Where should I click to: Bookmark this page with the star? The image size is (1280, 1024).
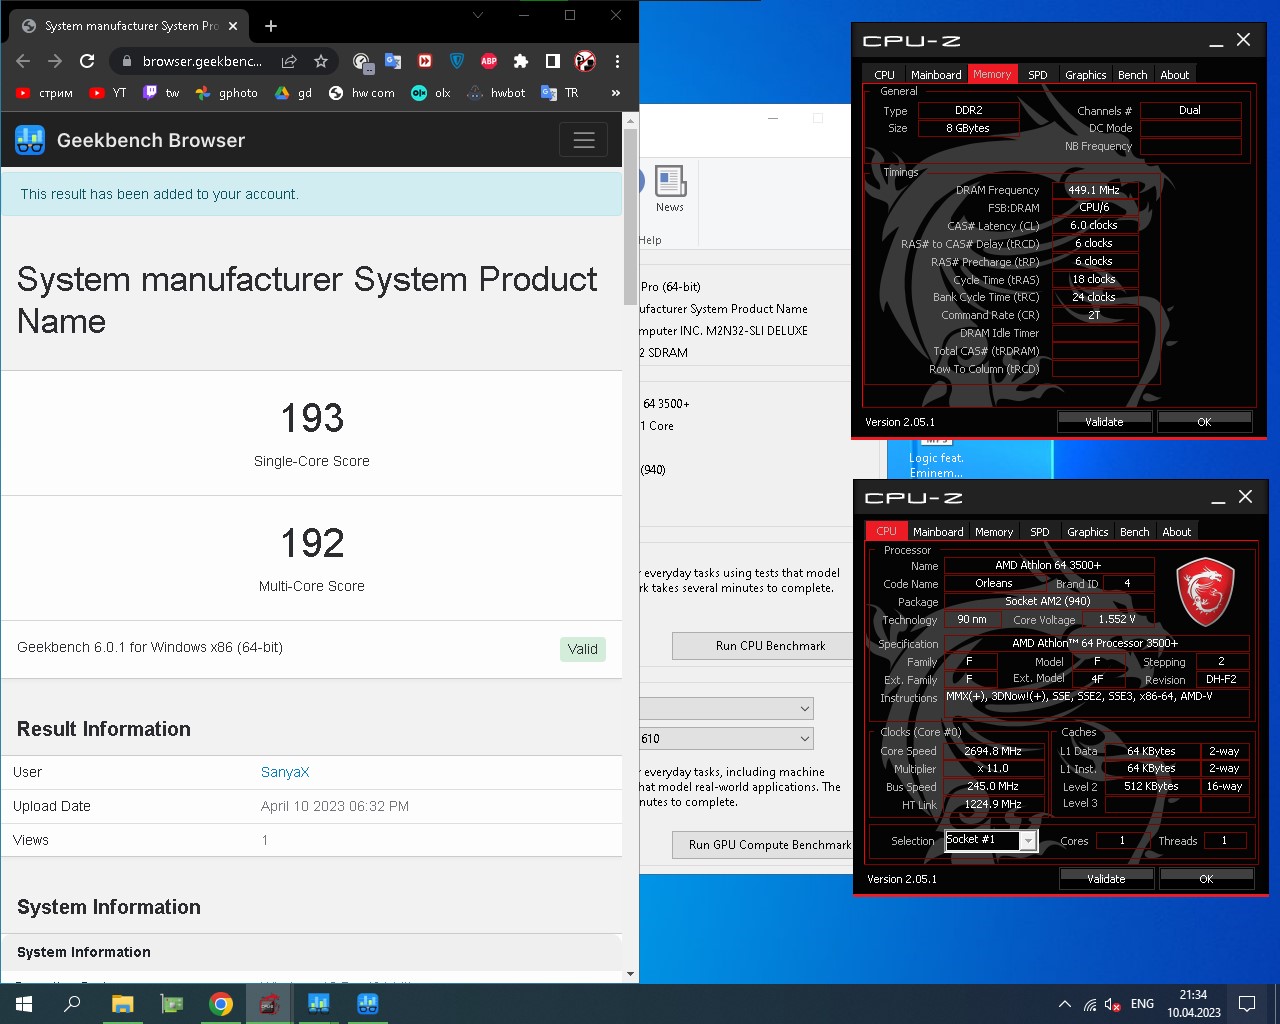321,61
